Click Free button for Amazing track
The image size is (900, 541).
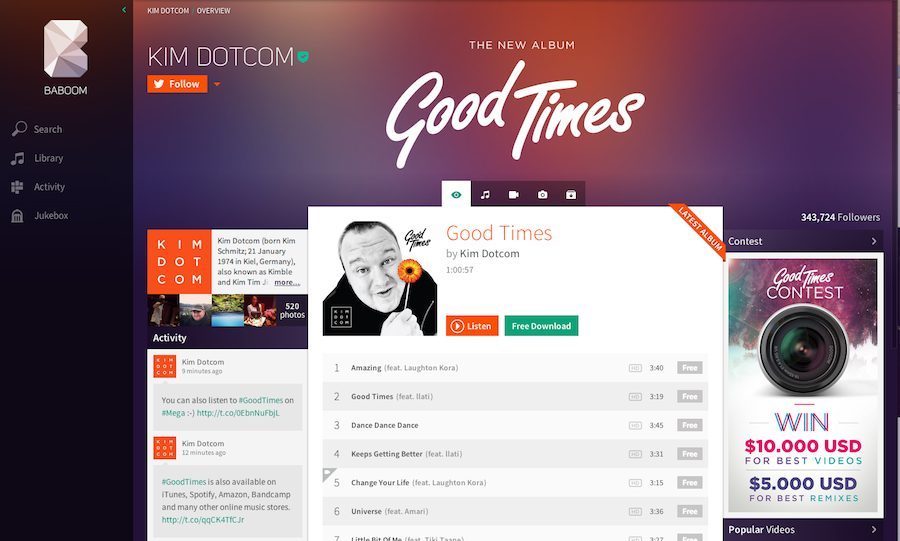pos(689,368)
